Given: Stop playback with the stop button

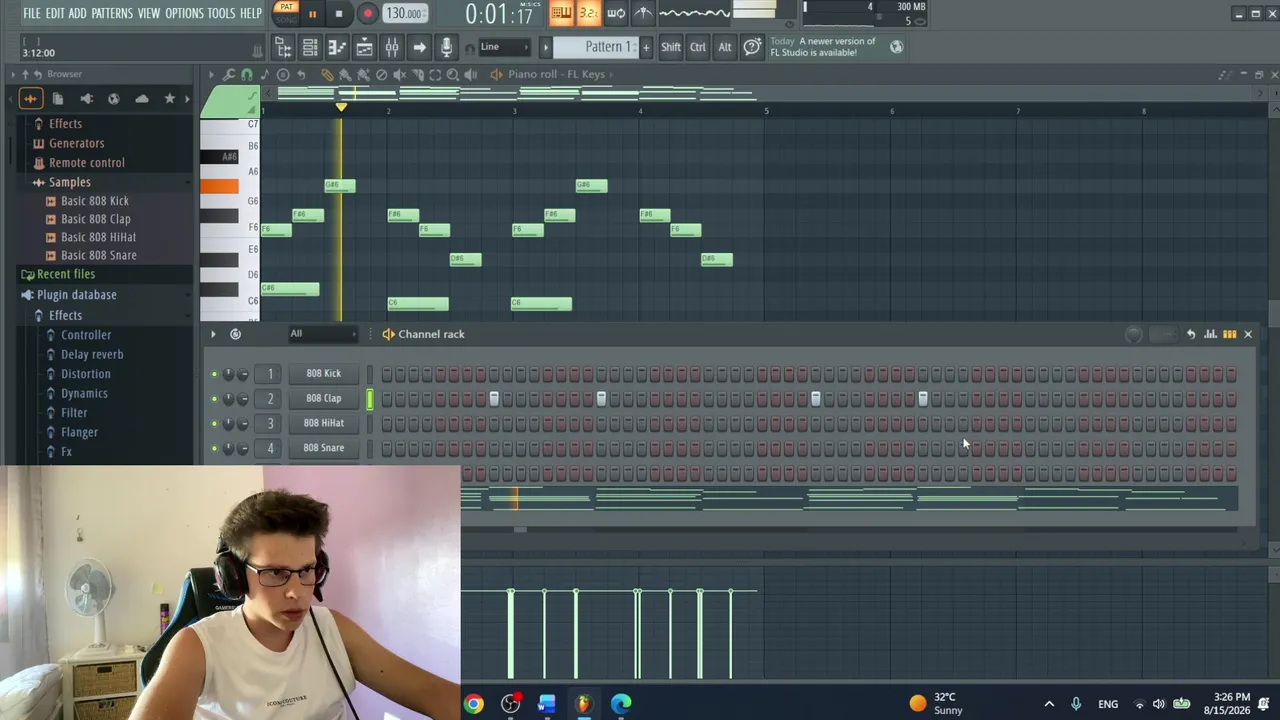Looking at the screenshot, I should click(339, 14).
